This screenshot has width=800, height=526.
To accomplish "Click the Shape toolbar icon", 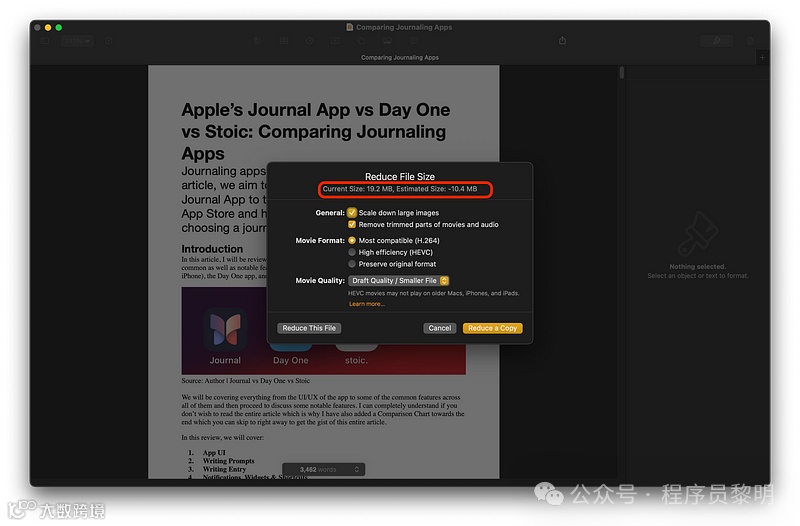I will [x=361, y=41].
